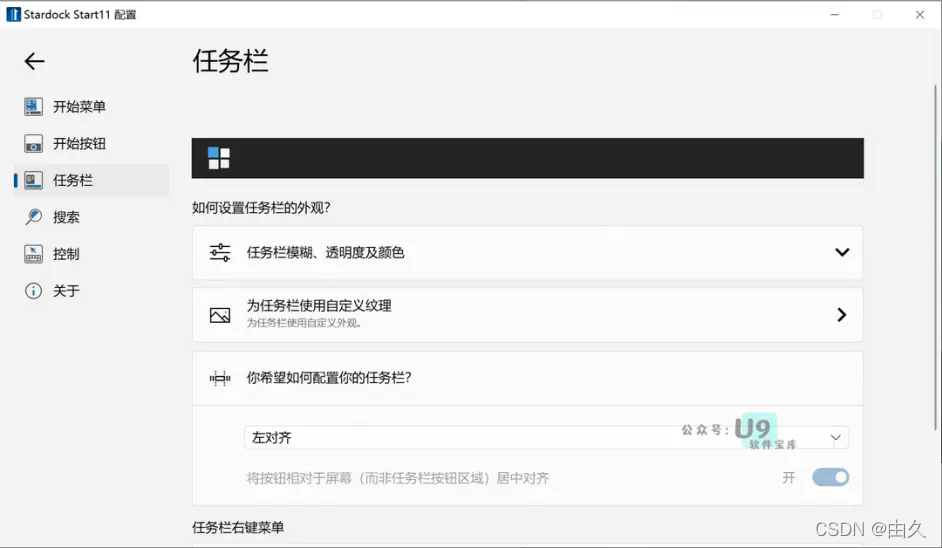Click the 搜索 magnifier icon
Screen dimensions: 942x548
tap(33, 217)
